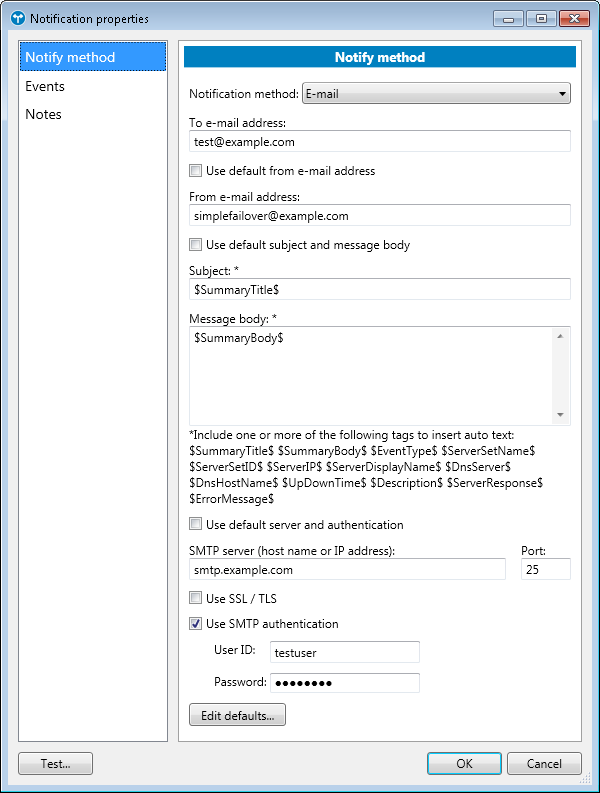Switch to the Notes section

click(x=44, y=115)
